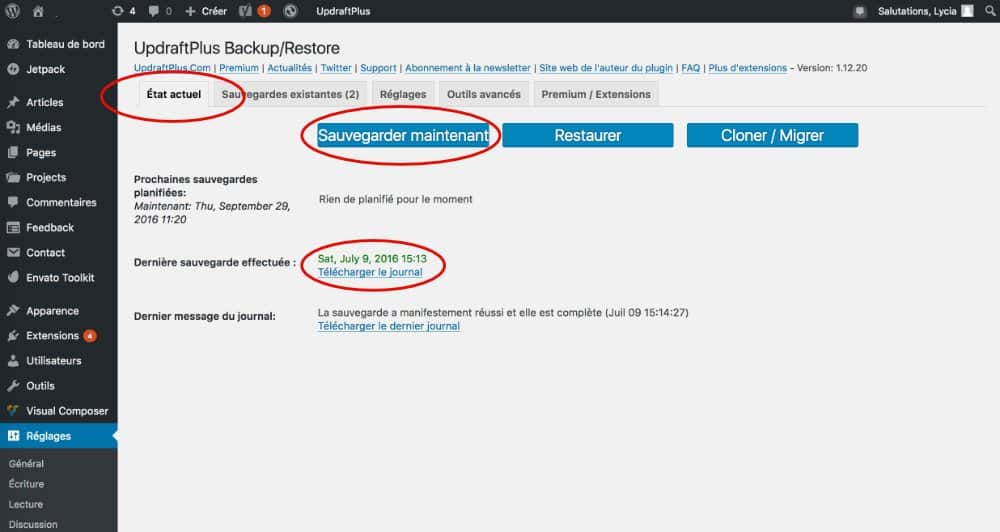Select the Apparence brush icon
The image size is (1000, 532).
pyautogui.click(x=13, y=311)
